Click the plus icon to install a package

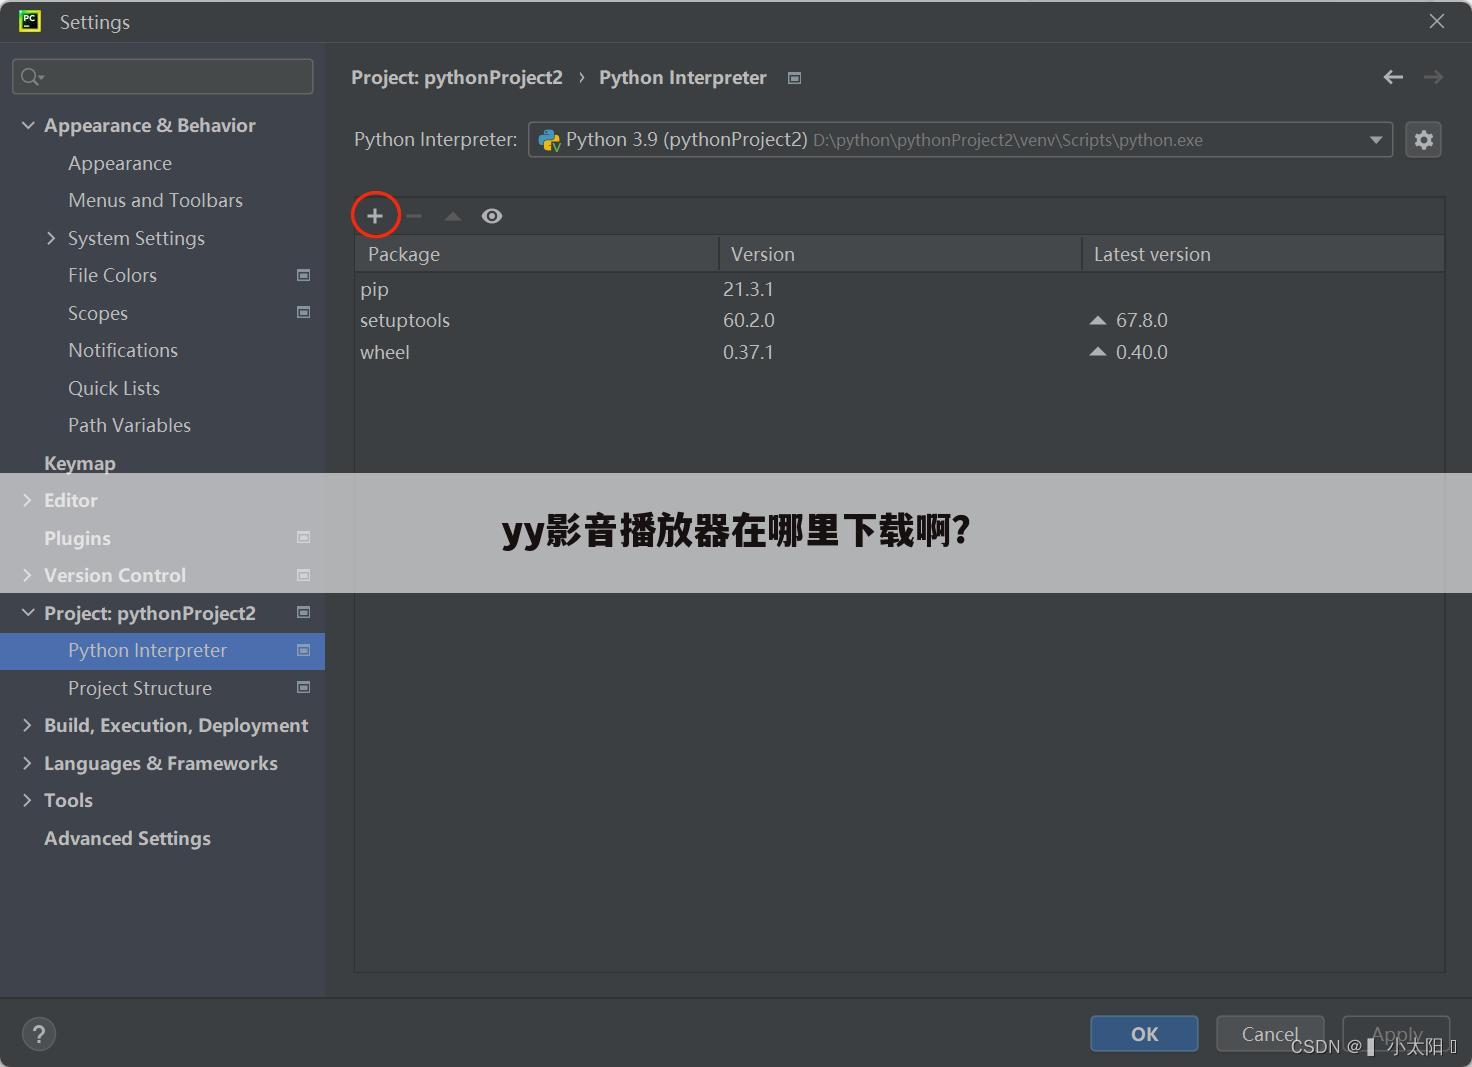click(375, 216)
